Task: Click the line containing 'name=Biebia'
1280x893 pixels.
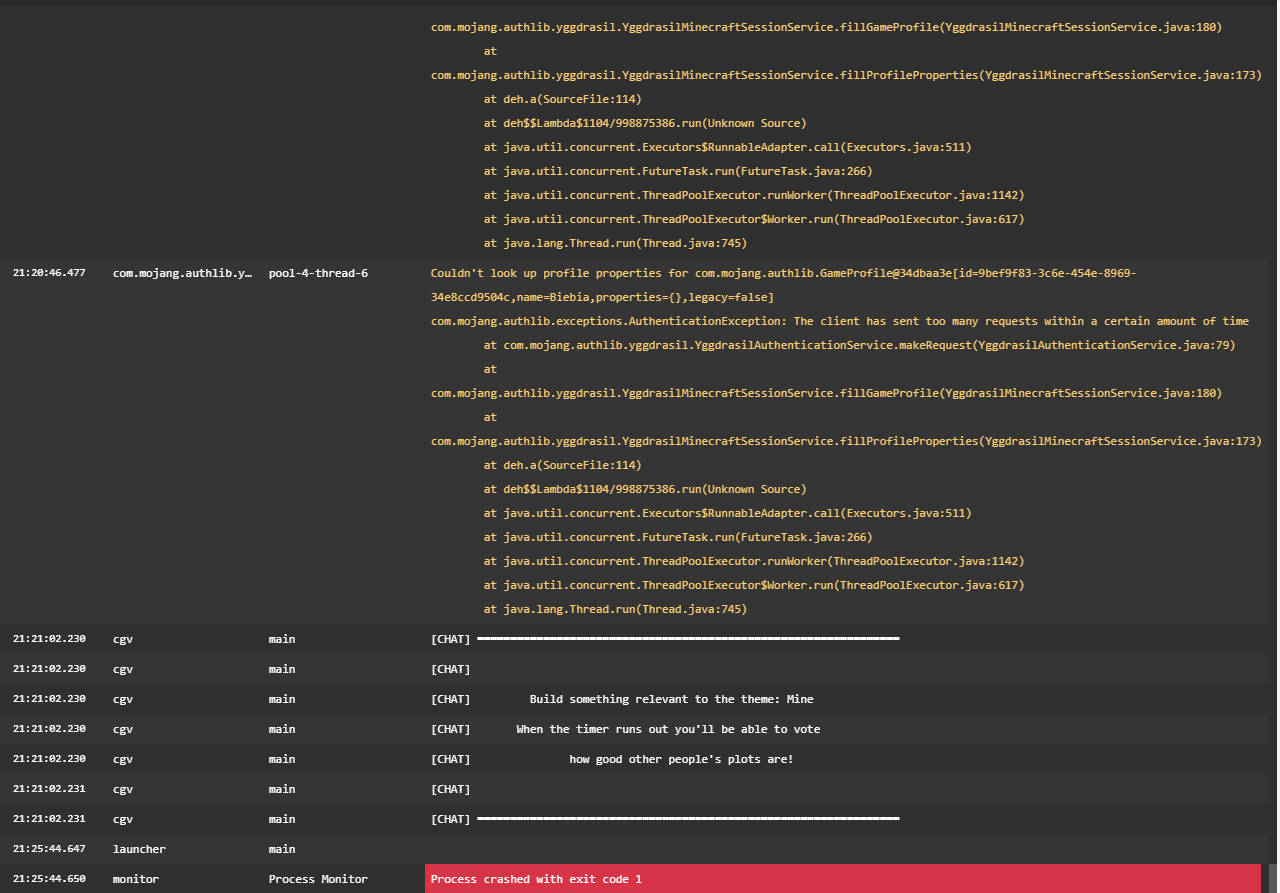Action: 600,297
